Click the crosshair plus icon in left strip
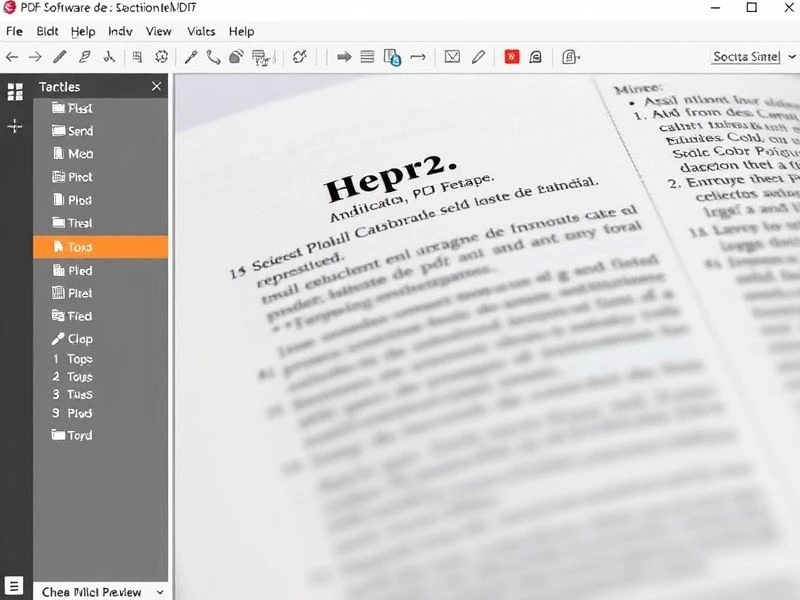This screenshot has height=600, width=800. point(15,126)
